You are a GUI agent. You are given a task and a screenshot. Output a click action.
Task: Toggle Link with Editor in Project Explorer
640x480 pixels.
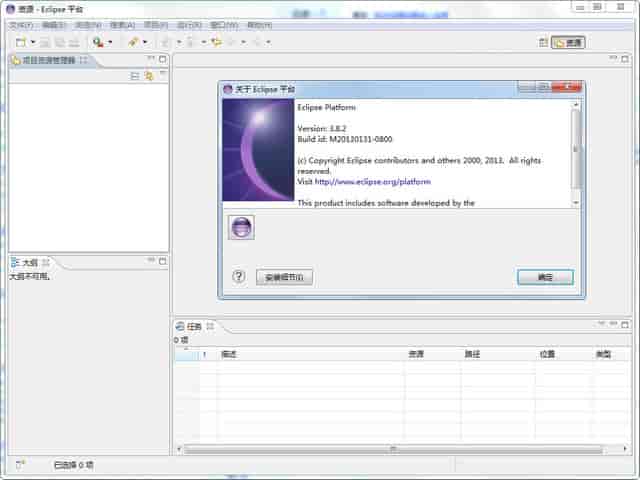tap(149, 76)
